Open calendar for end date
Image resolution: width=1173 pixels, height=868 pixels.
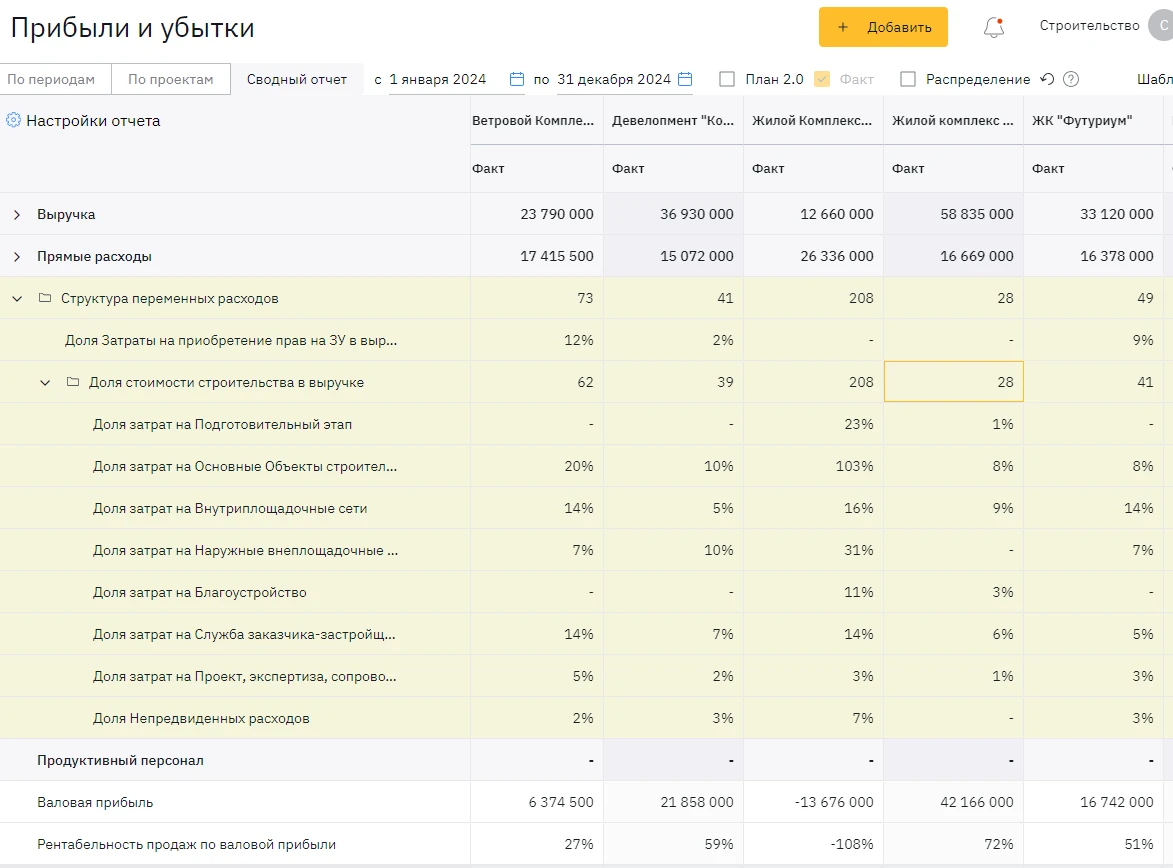[x=685, y=79]
